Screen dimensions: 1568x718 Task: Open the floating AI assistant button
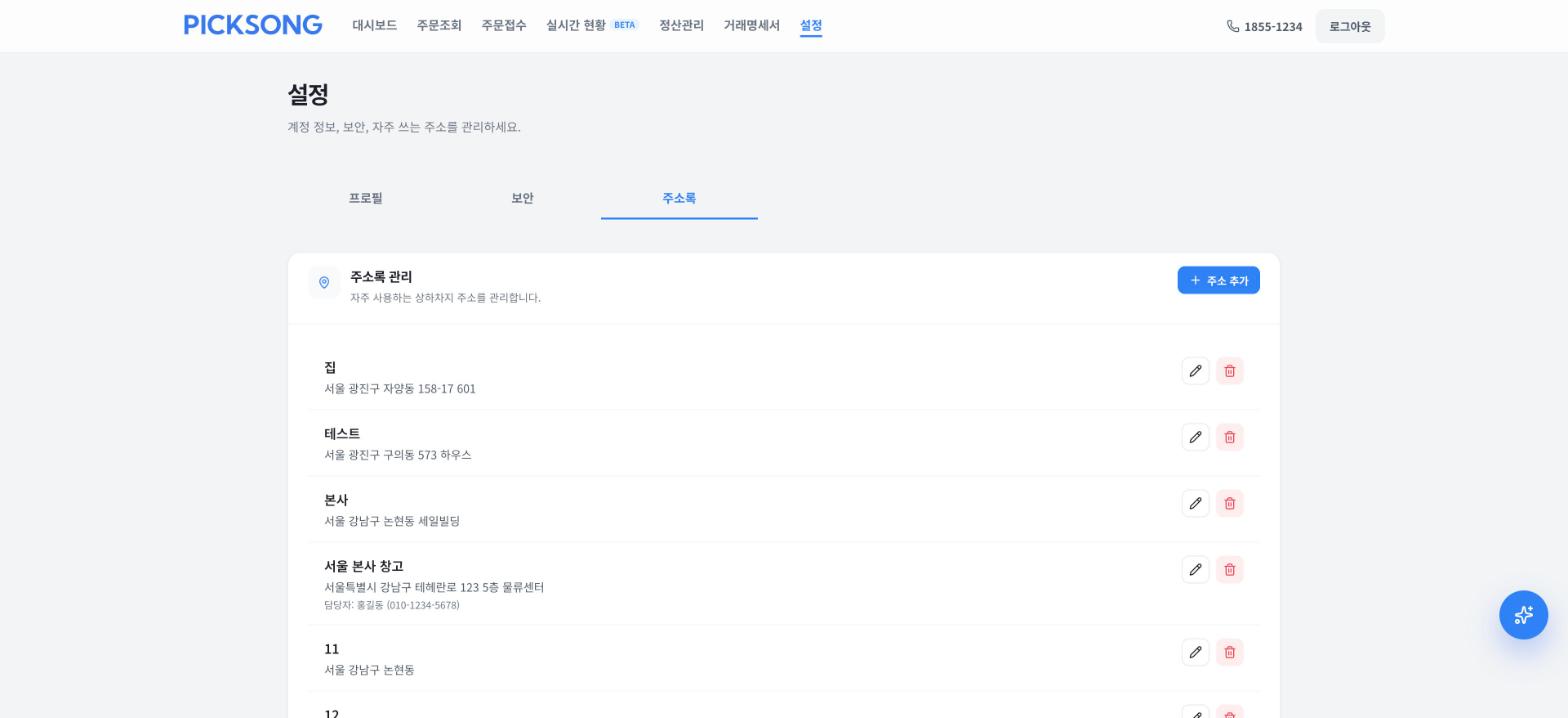pos(1523,615)
